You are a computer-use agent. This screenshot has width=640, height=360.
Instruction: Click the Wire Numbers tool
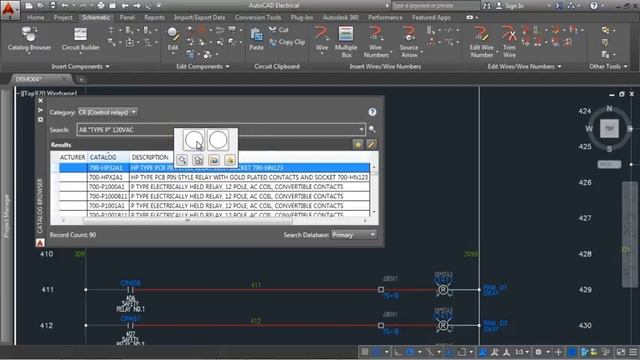376,41
